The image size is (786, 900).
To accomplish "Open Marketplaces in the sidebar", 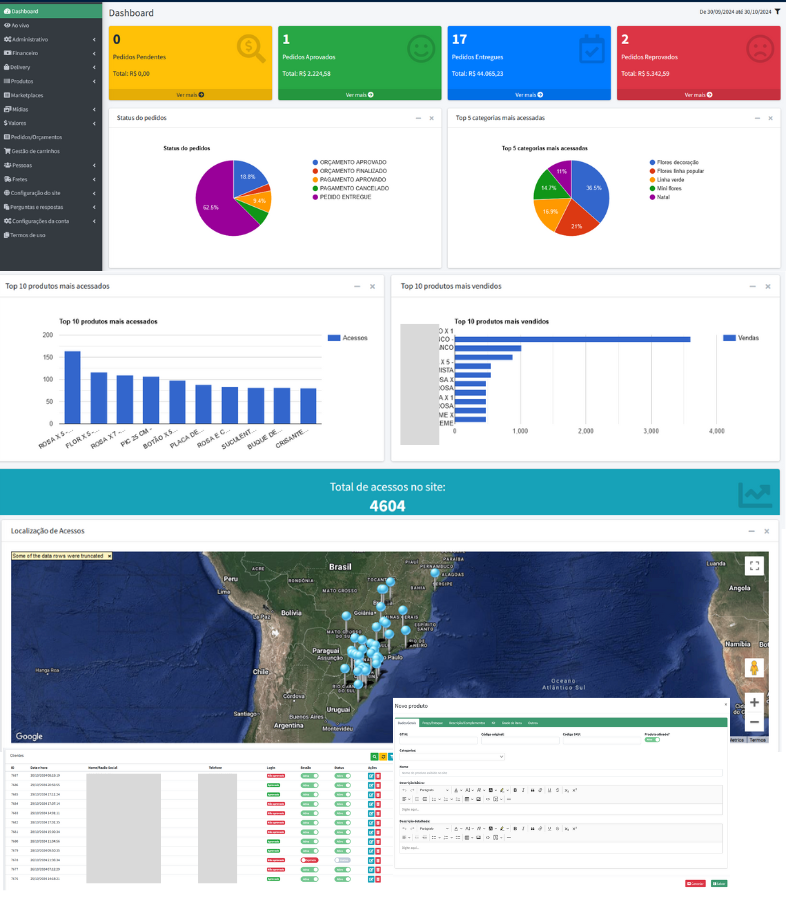I will (x=30, y=94).
